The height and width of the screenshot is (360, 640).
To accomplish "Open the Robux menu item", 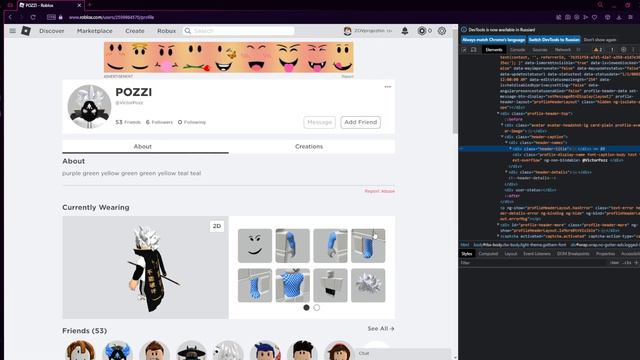I will [x=167, y=31].
